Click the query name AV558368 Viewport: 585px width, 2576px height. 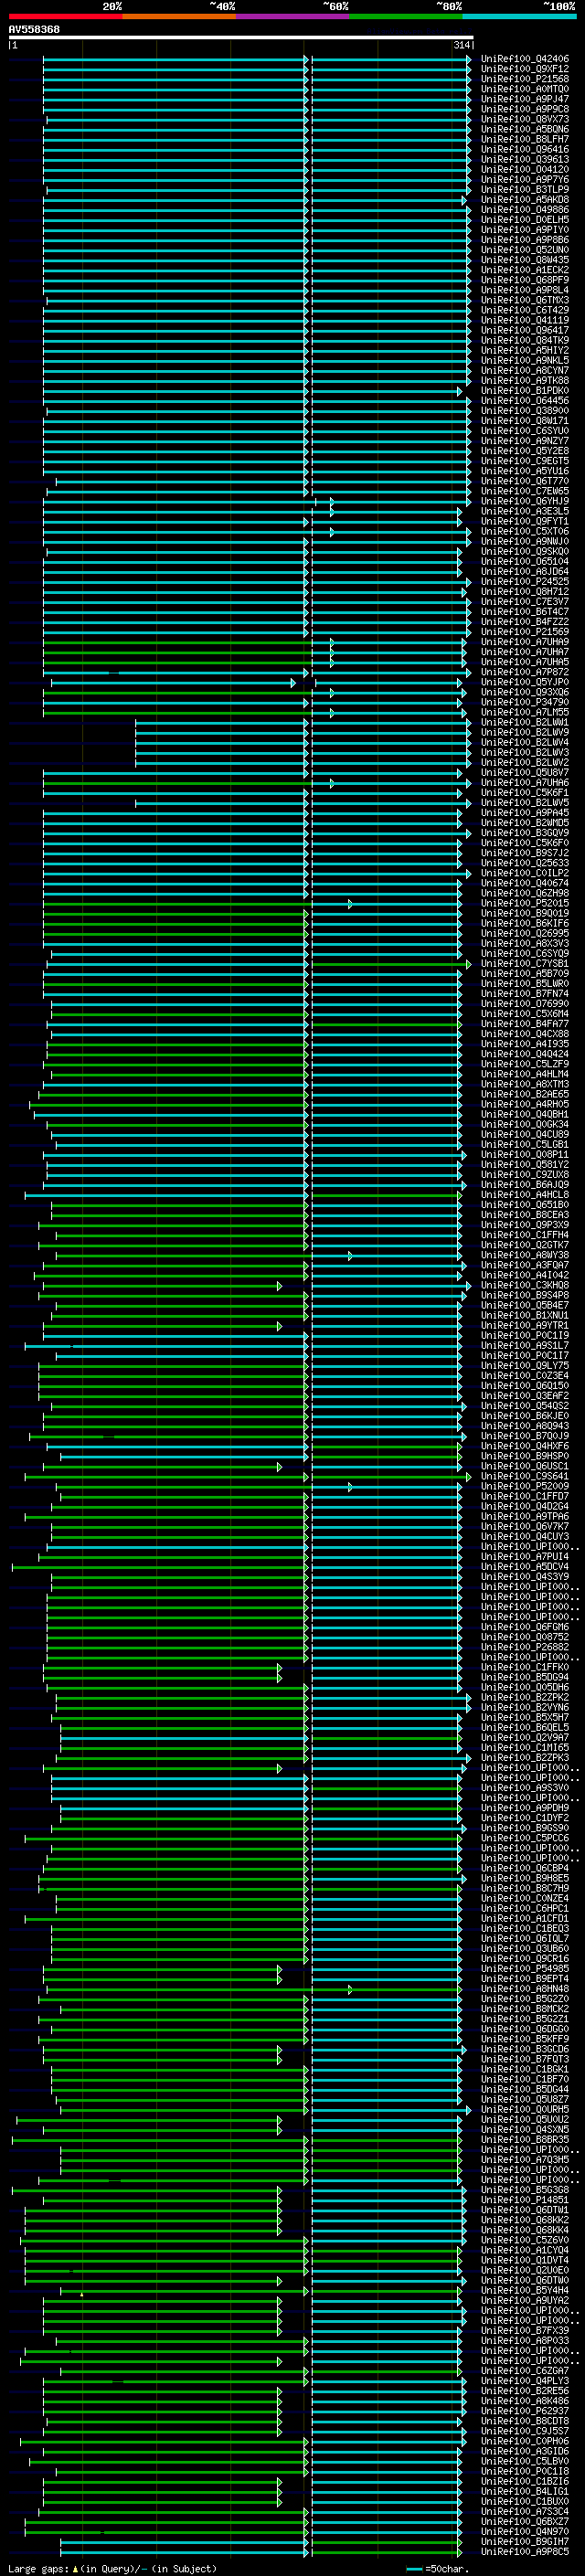34,30
